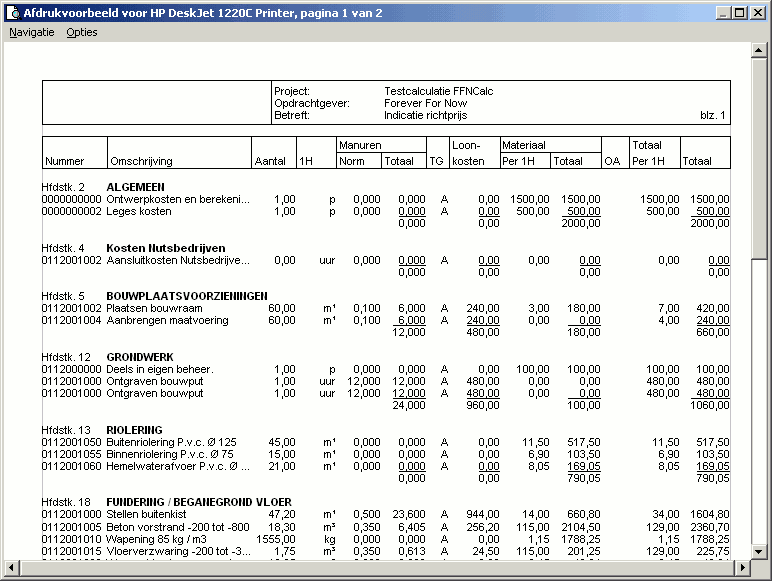Screen dimensions: 772x581
Task: Click the 'Forever For Now' client text
Action: (425, 103)
